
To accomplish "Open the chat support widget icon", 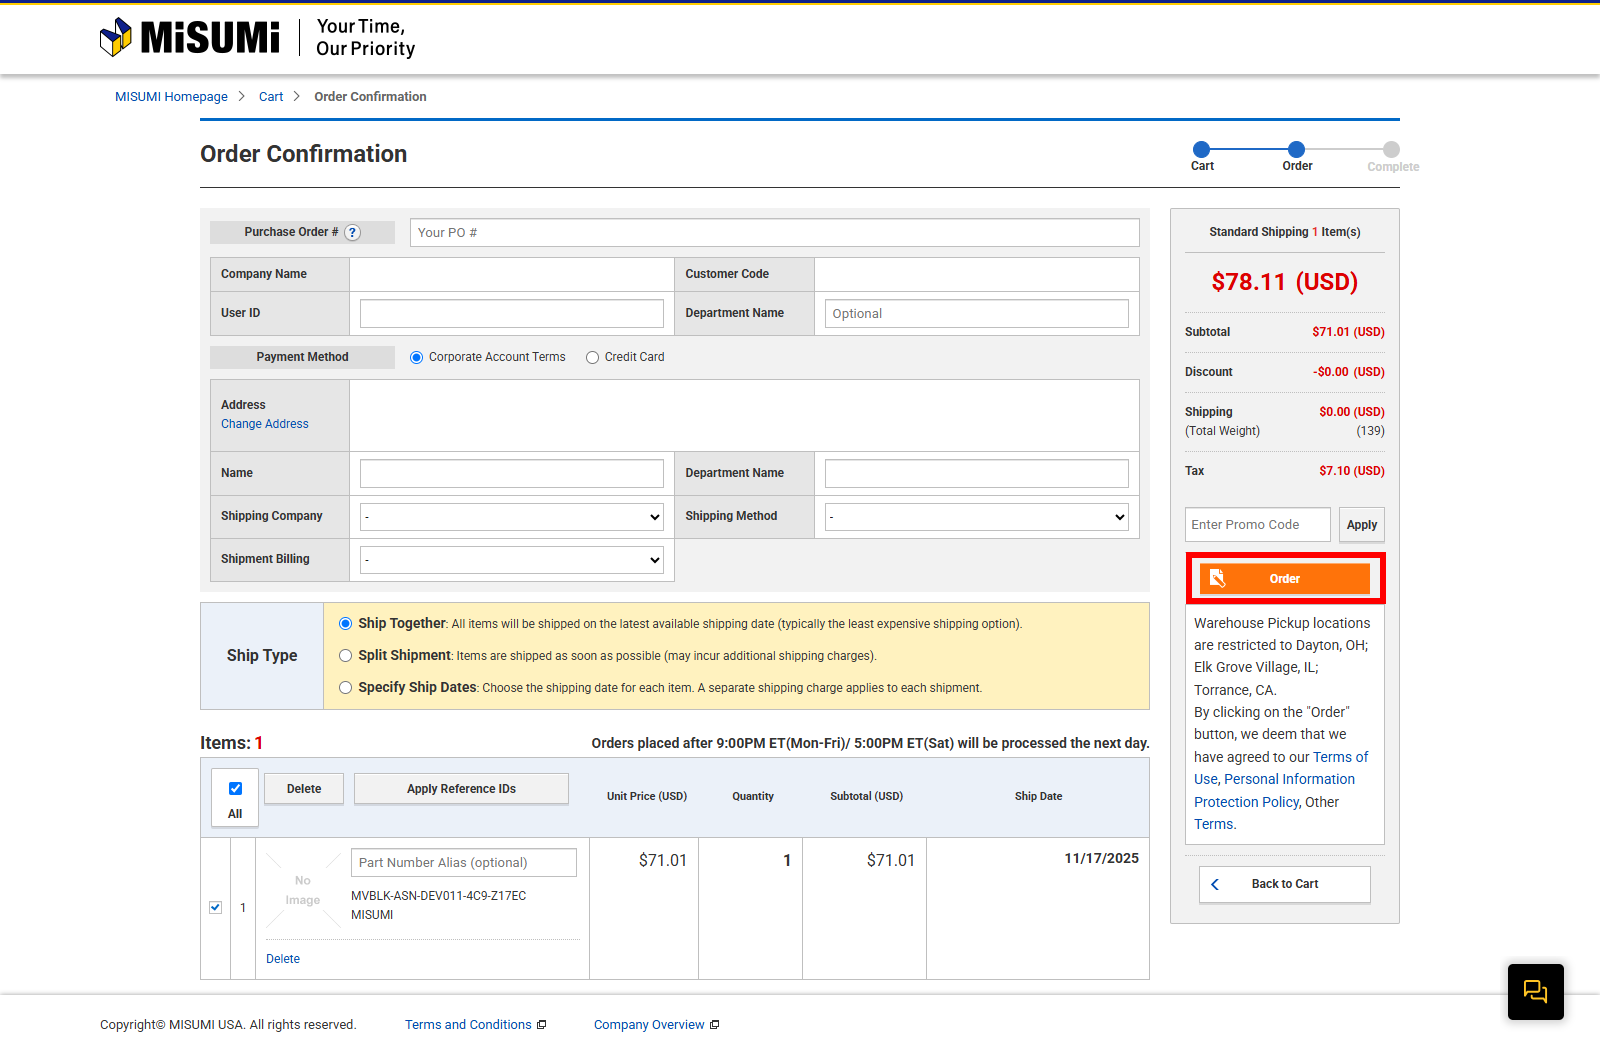I will (1535, 991).
